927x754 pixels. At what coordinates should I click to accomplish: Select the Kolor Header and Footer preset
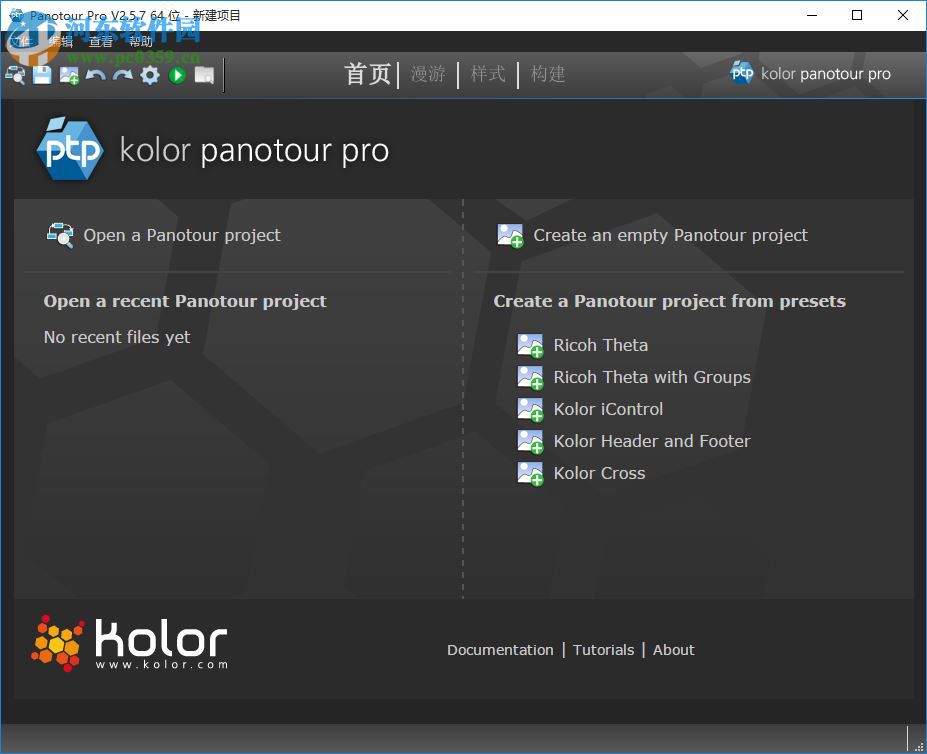click(651, 441)
